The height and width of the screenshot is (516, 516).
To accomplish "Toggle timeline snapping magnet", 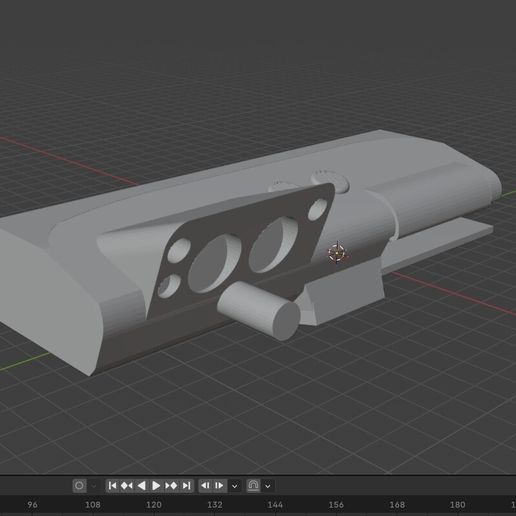I will coord(253,485).
